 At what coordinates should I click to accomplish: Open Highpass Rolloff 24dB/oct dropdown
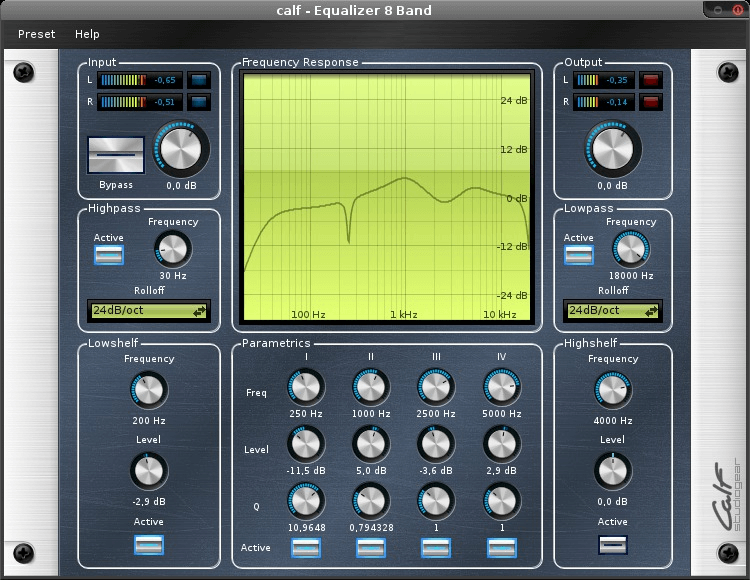149,311
